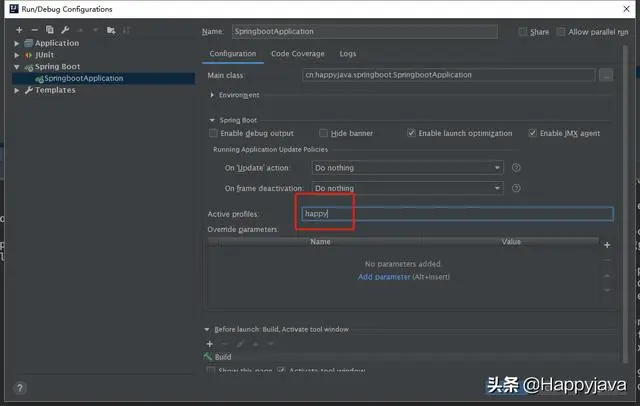The height and width of the screenshot is (406, 640).
Task: Click the folder icon to create a new folder
Action: (111, 30)
